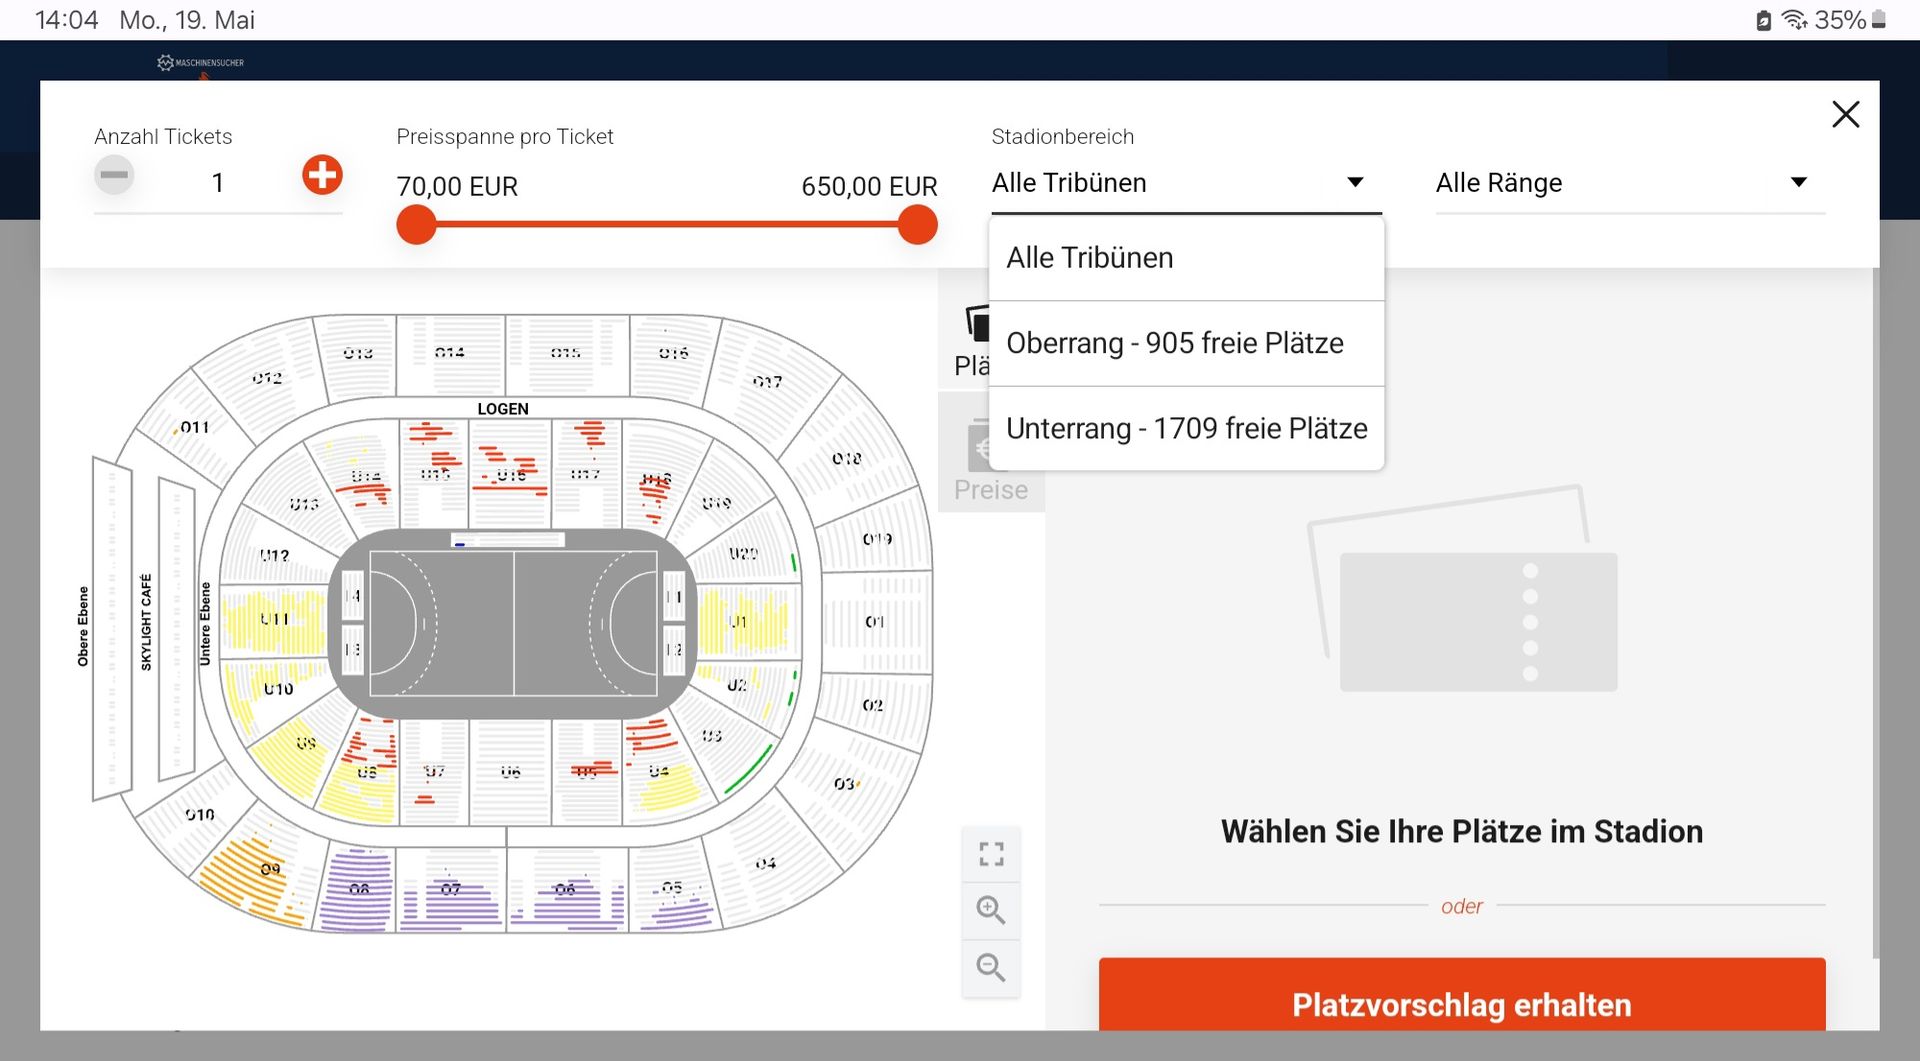Collapse the Alle Tribünen dropdown arrow
The width and height of the screenshot is (1920, 1061).
click(x=1355, y=182)
